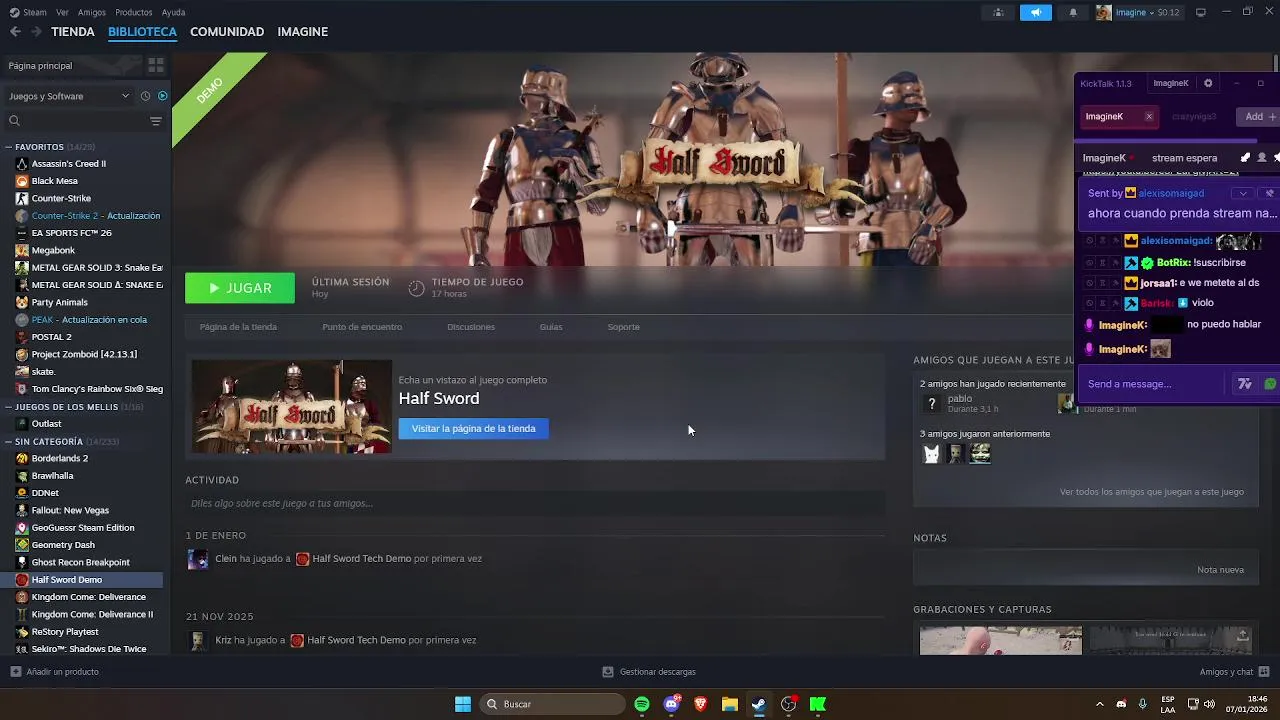Click the KickTalk pin icon beside stream title
Viewport: 1280px width, 720px height.
(x=1245, y=158)
